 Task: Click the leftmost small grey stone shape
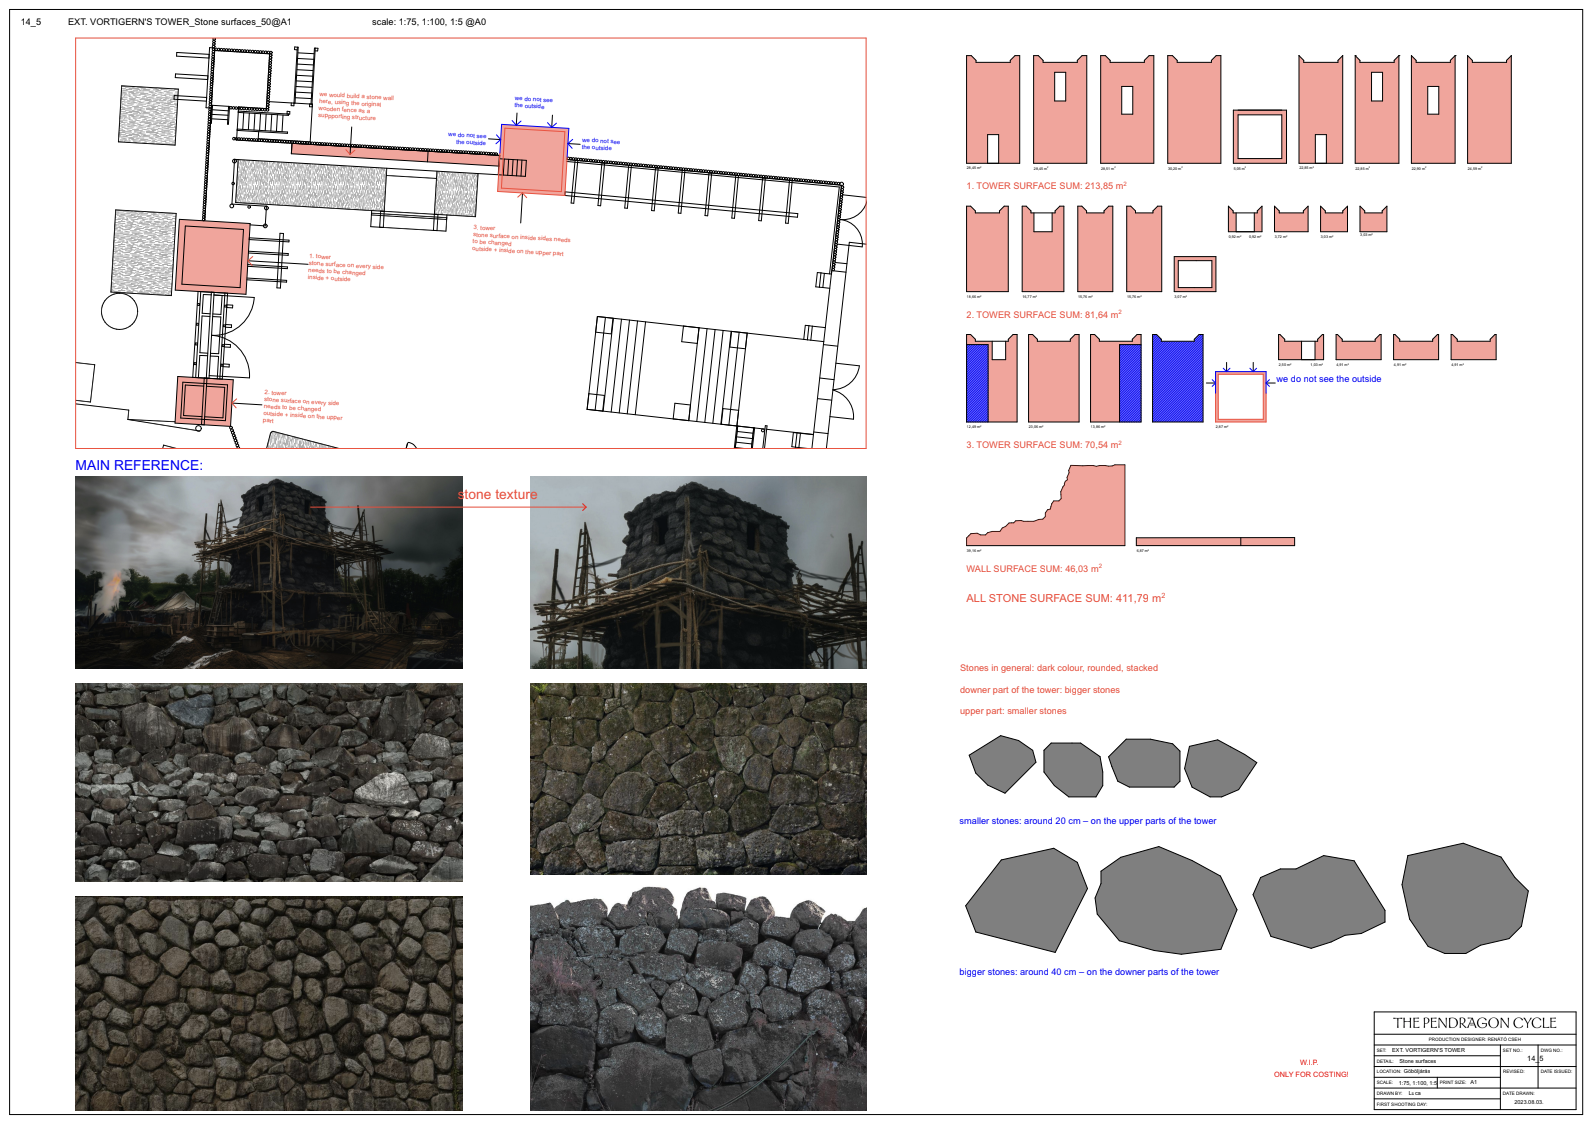pyautogui.click(x=1002, y=764)
